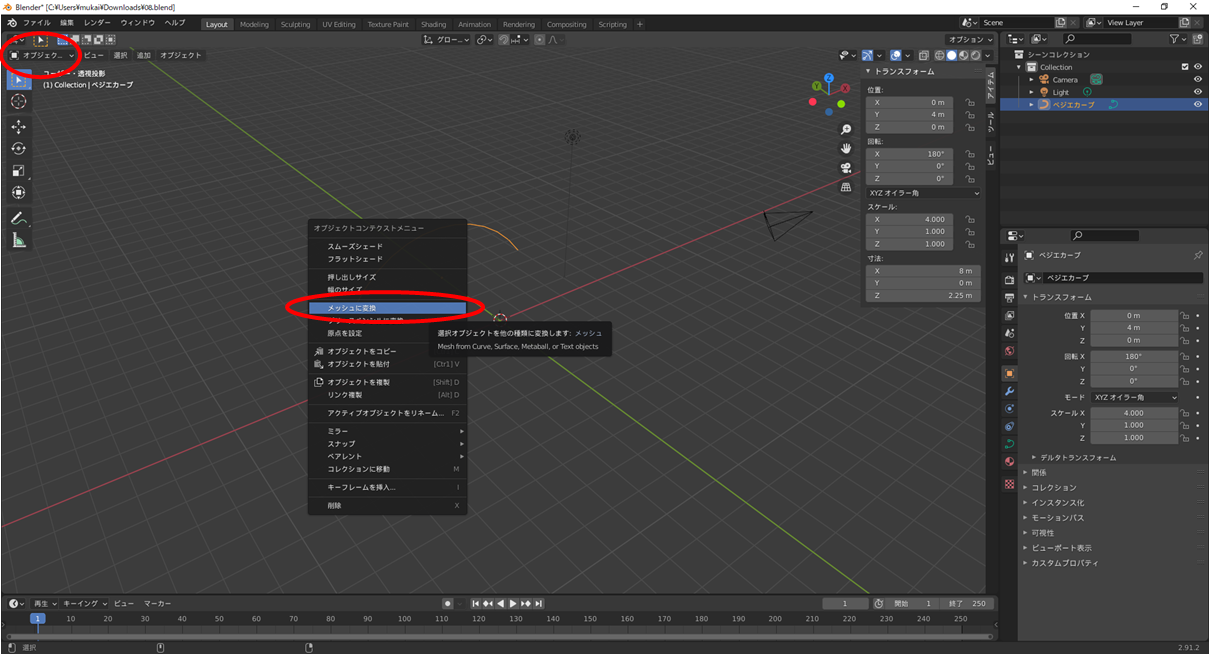Choose 原点を設定 in context menu
The image size is (1210, 654).
[386, 333]
